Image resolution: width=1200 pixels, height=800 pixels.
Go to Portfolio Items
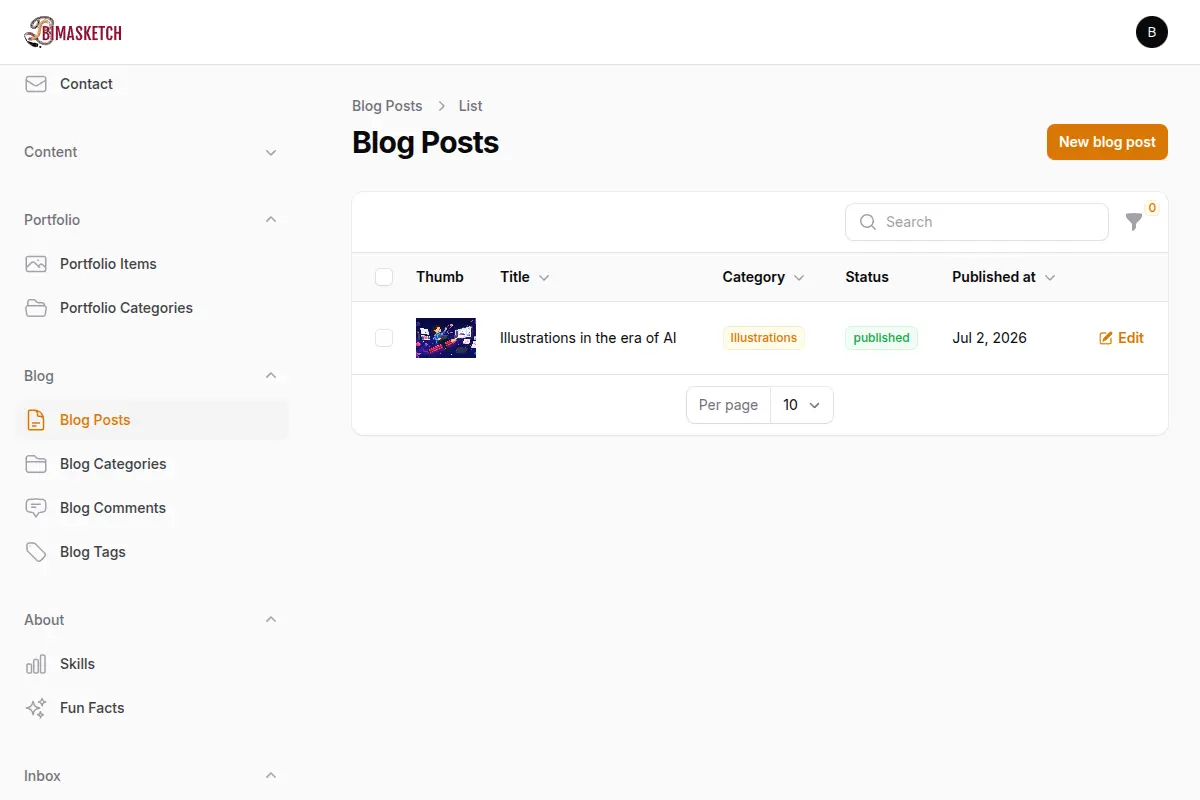[151, 264]
